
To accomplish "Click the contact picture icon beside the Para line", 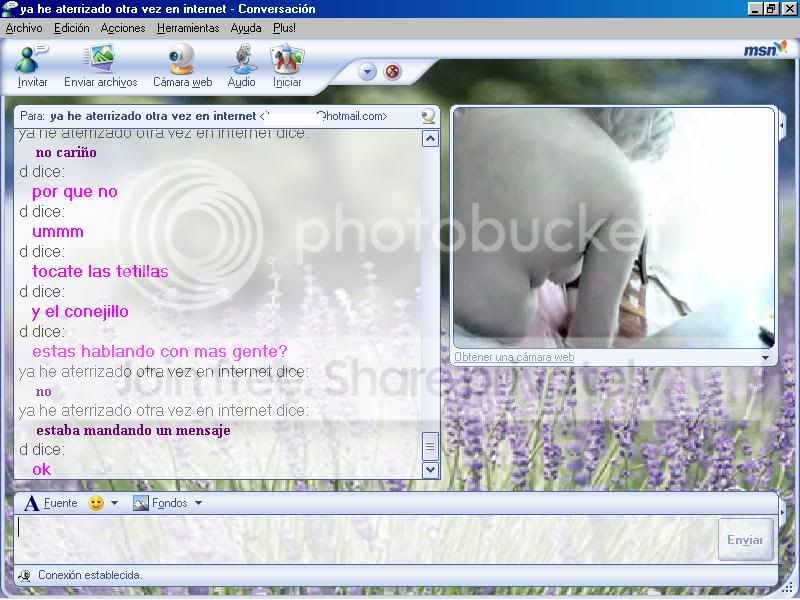I will tap(429, 116).
